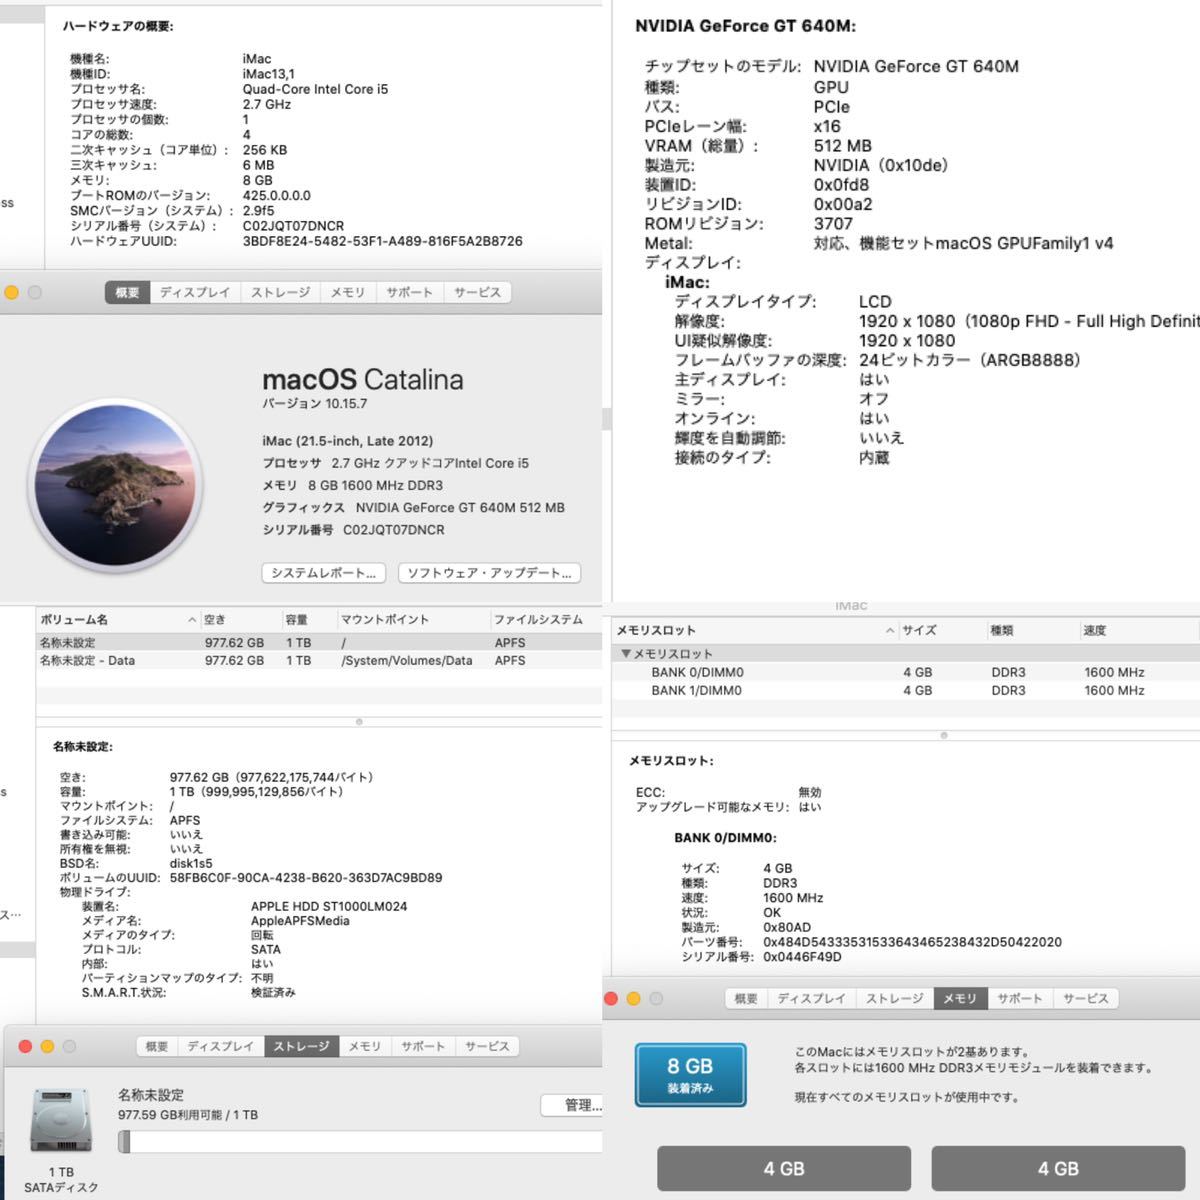This screenshot has height=1200, width=1200.
Task: Open ストレージ tab in the Catalina overview window
Action: (x=280, y=292)
